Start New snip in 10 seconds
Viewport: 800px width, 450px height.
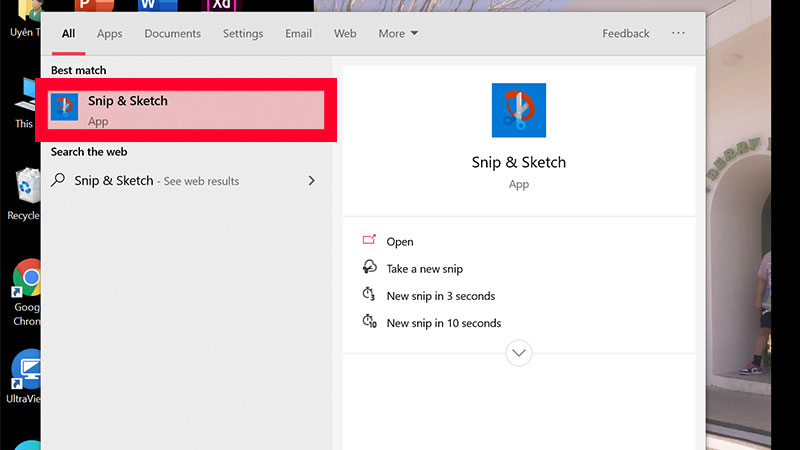point(443,323)
